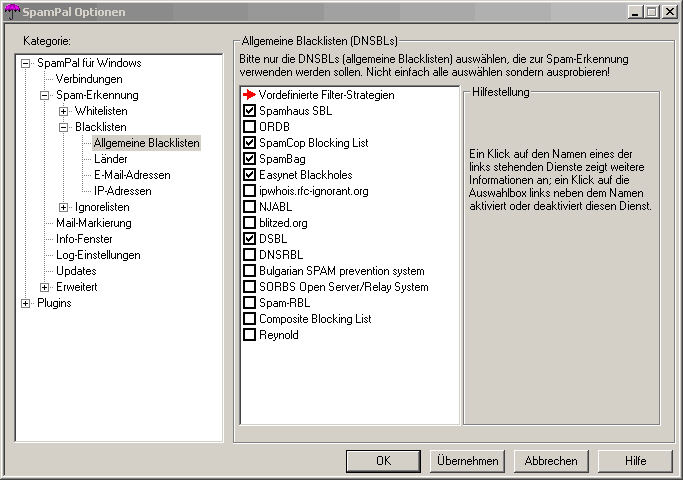Enable SORBS Open Server/Relay System checkbox

click(249, 287)
